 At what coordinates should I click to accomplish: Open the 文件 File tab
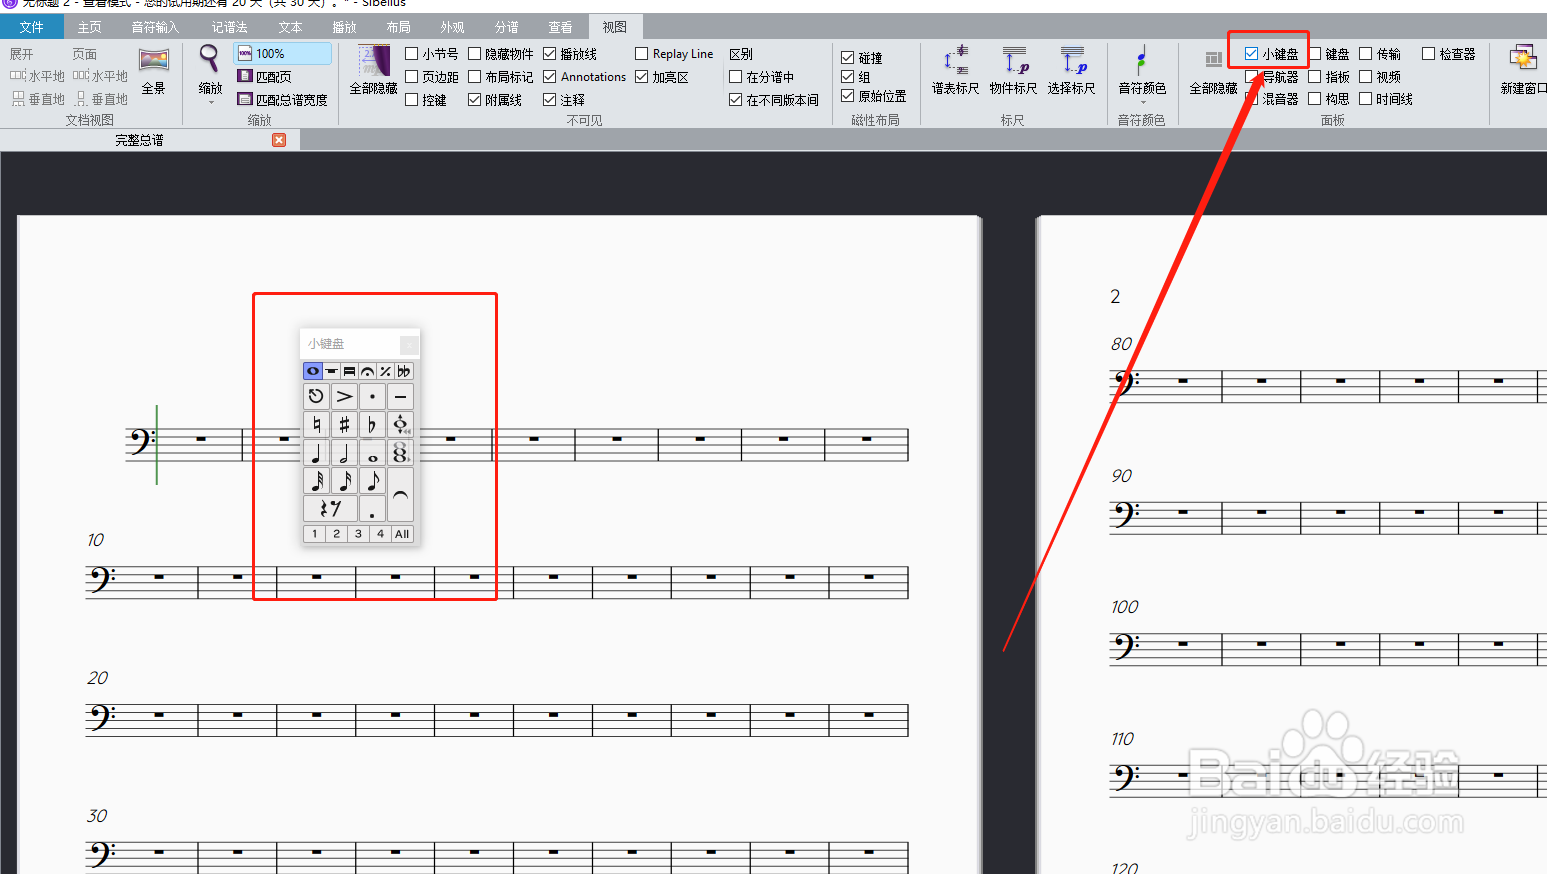click(32, 27)
